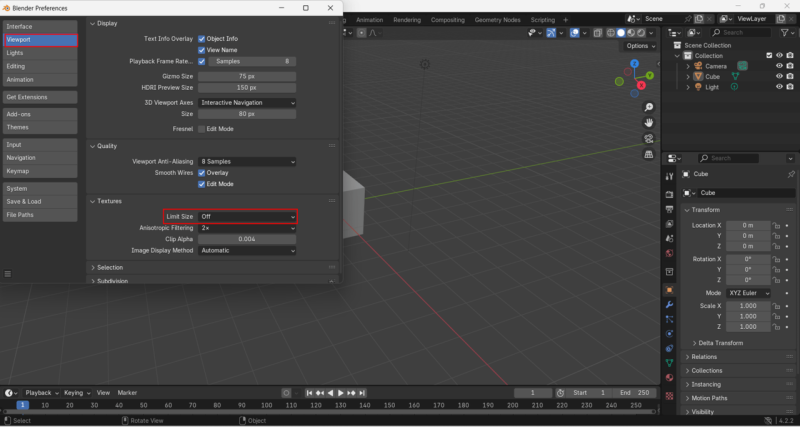Open the Texture properties checker tab
Image resolution: width=800 pixels, height=427 pixels.
669,396
